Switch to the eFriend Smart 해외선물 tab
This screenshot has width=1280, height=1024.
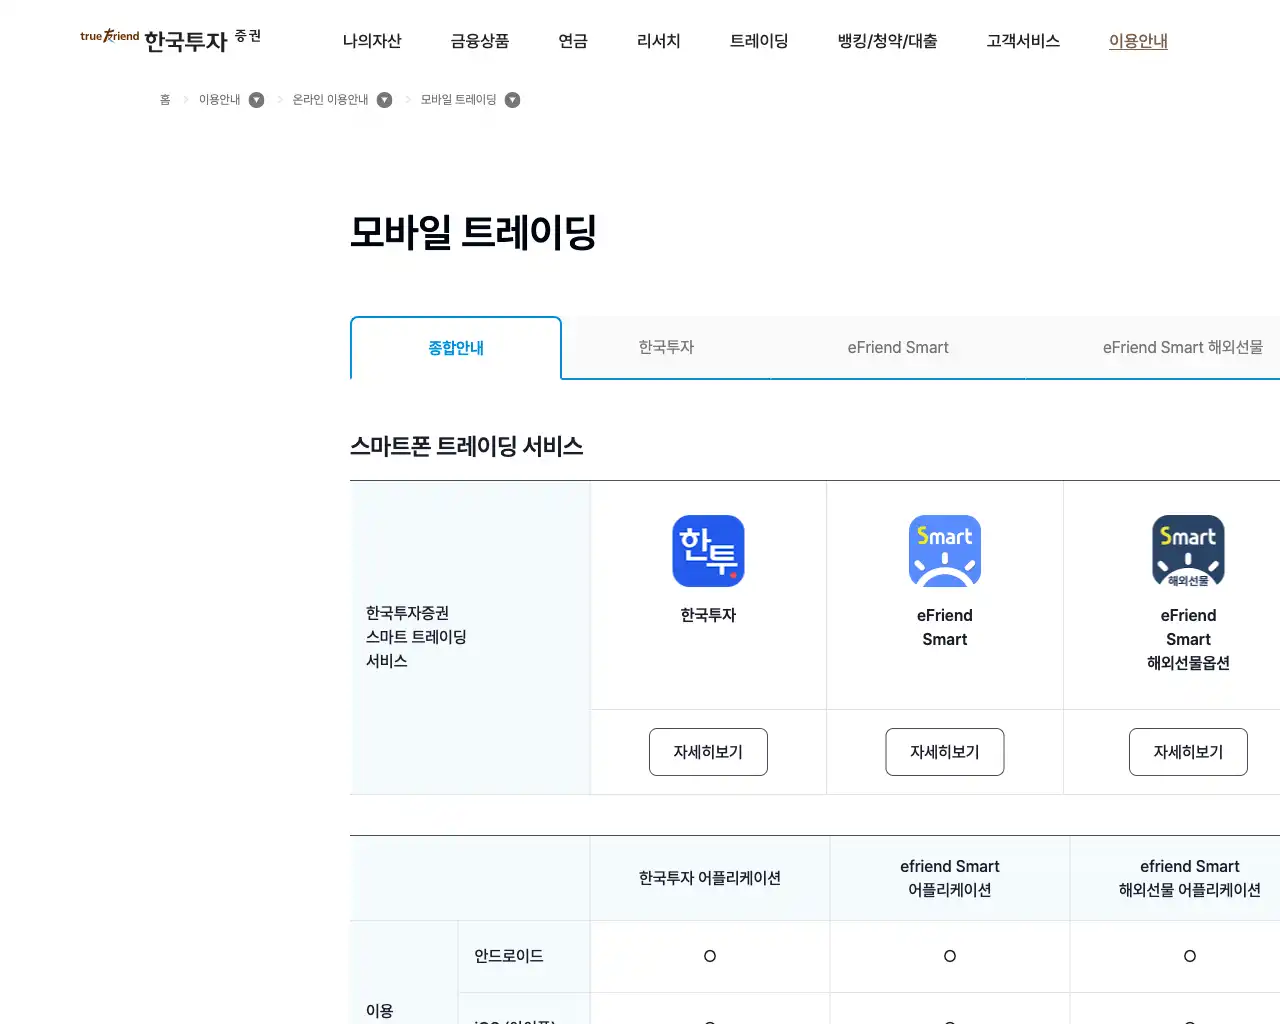[1182, 348]
